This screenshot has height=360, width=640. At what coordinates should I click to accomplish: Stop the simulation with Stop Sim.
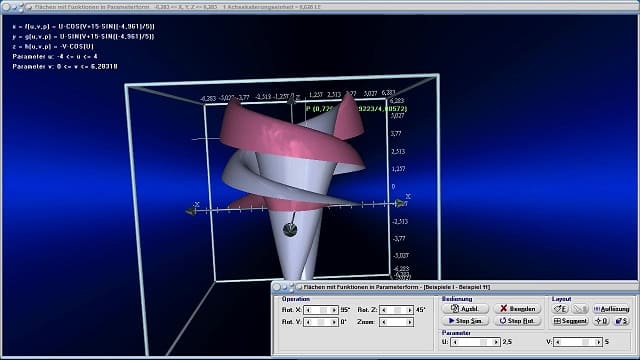(465, 321)
